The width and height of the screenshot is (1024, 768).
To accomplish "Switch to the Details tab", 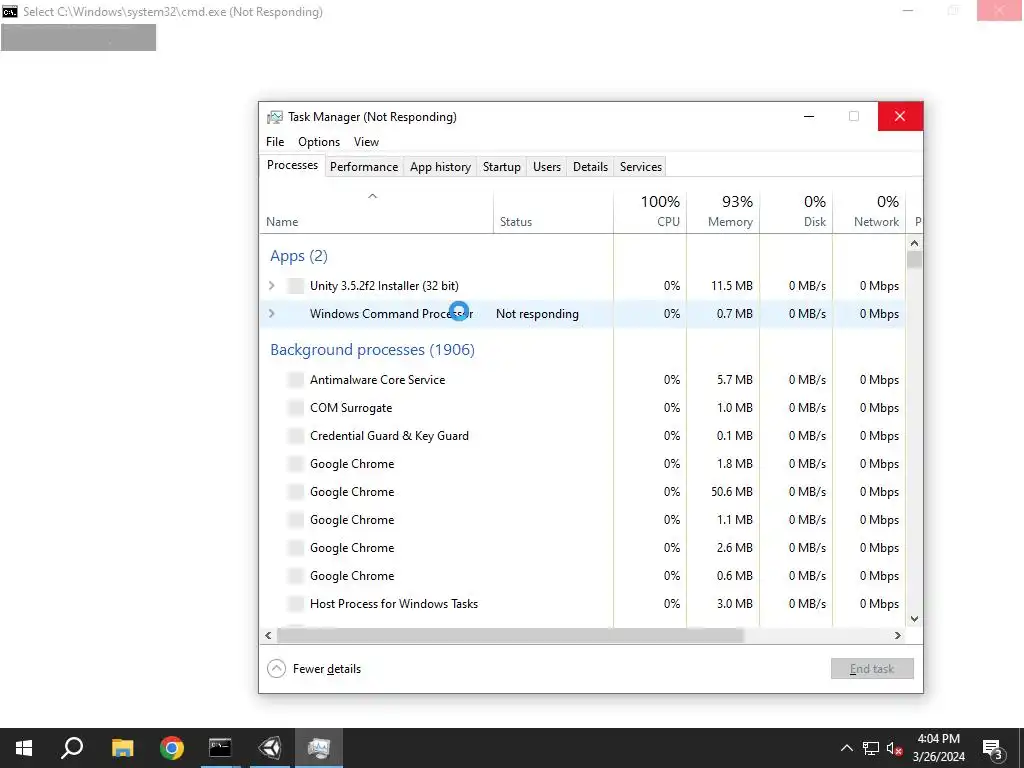I will (x=590, y=167).
